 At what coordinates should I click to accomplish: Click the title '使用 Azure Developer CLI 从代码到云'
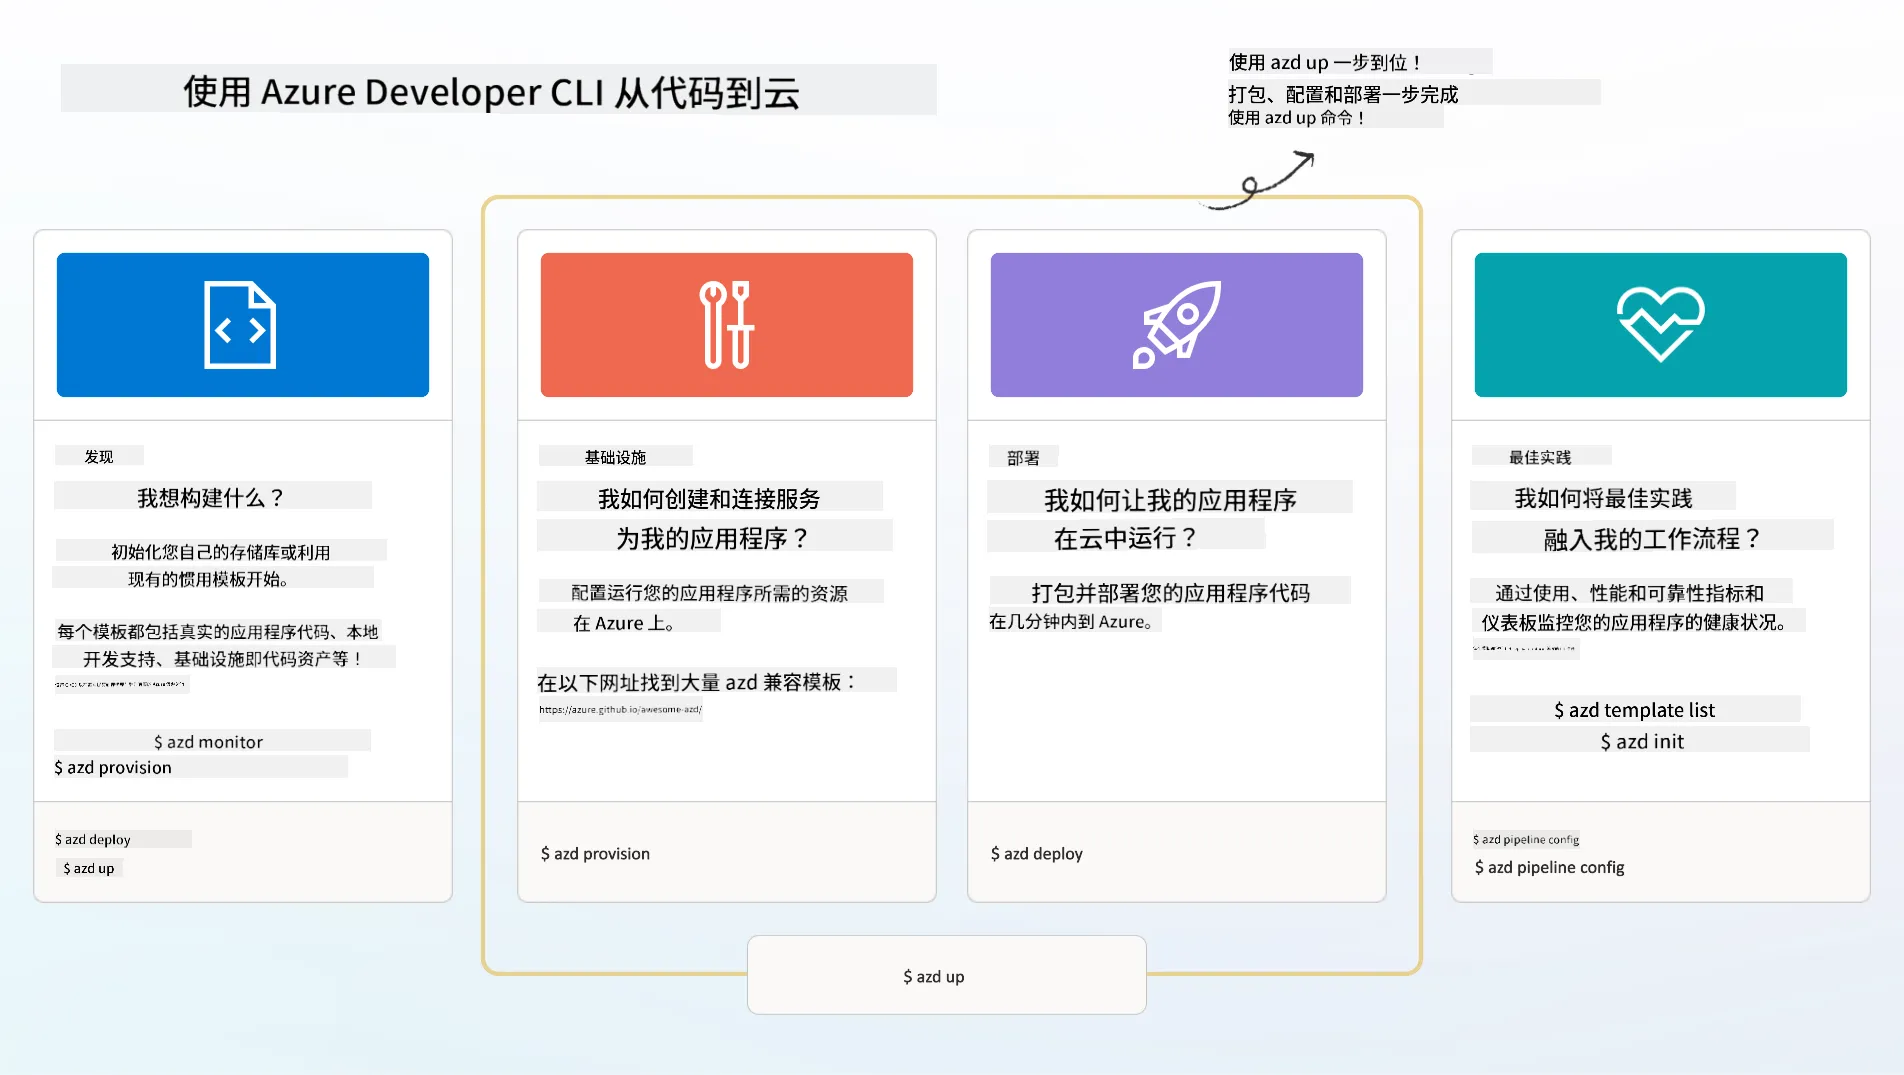point(491,92)
